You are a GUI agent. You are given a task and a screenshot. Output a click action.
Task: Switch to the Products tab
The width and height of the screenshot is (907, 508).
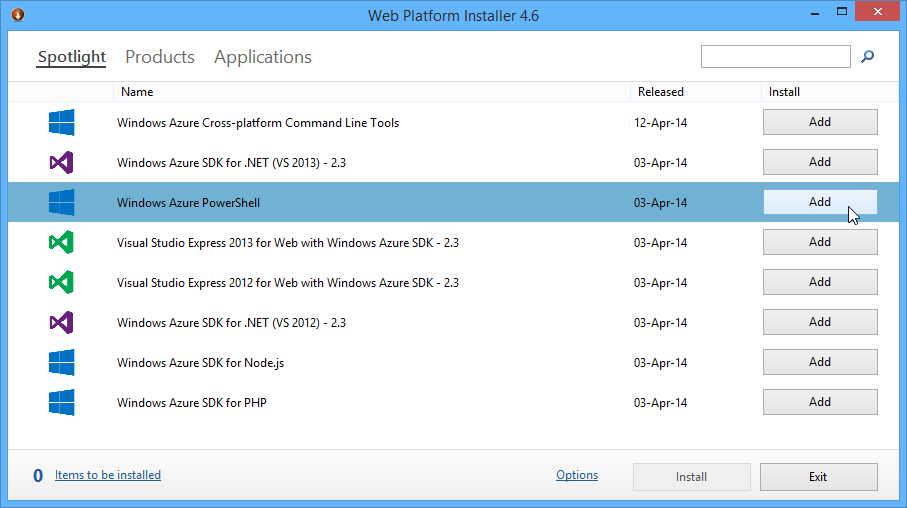pos(160,57)
